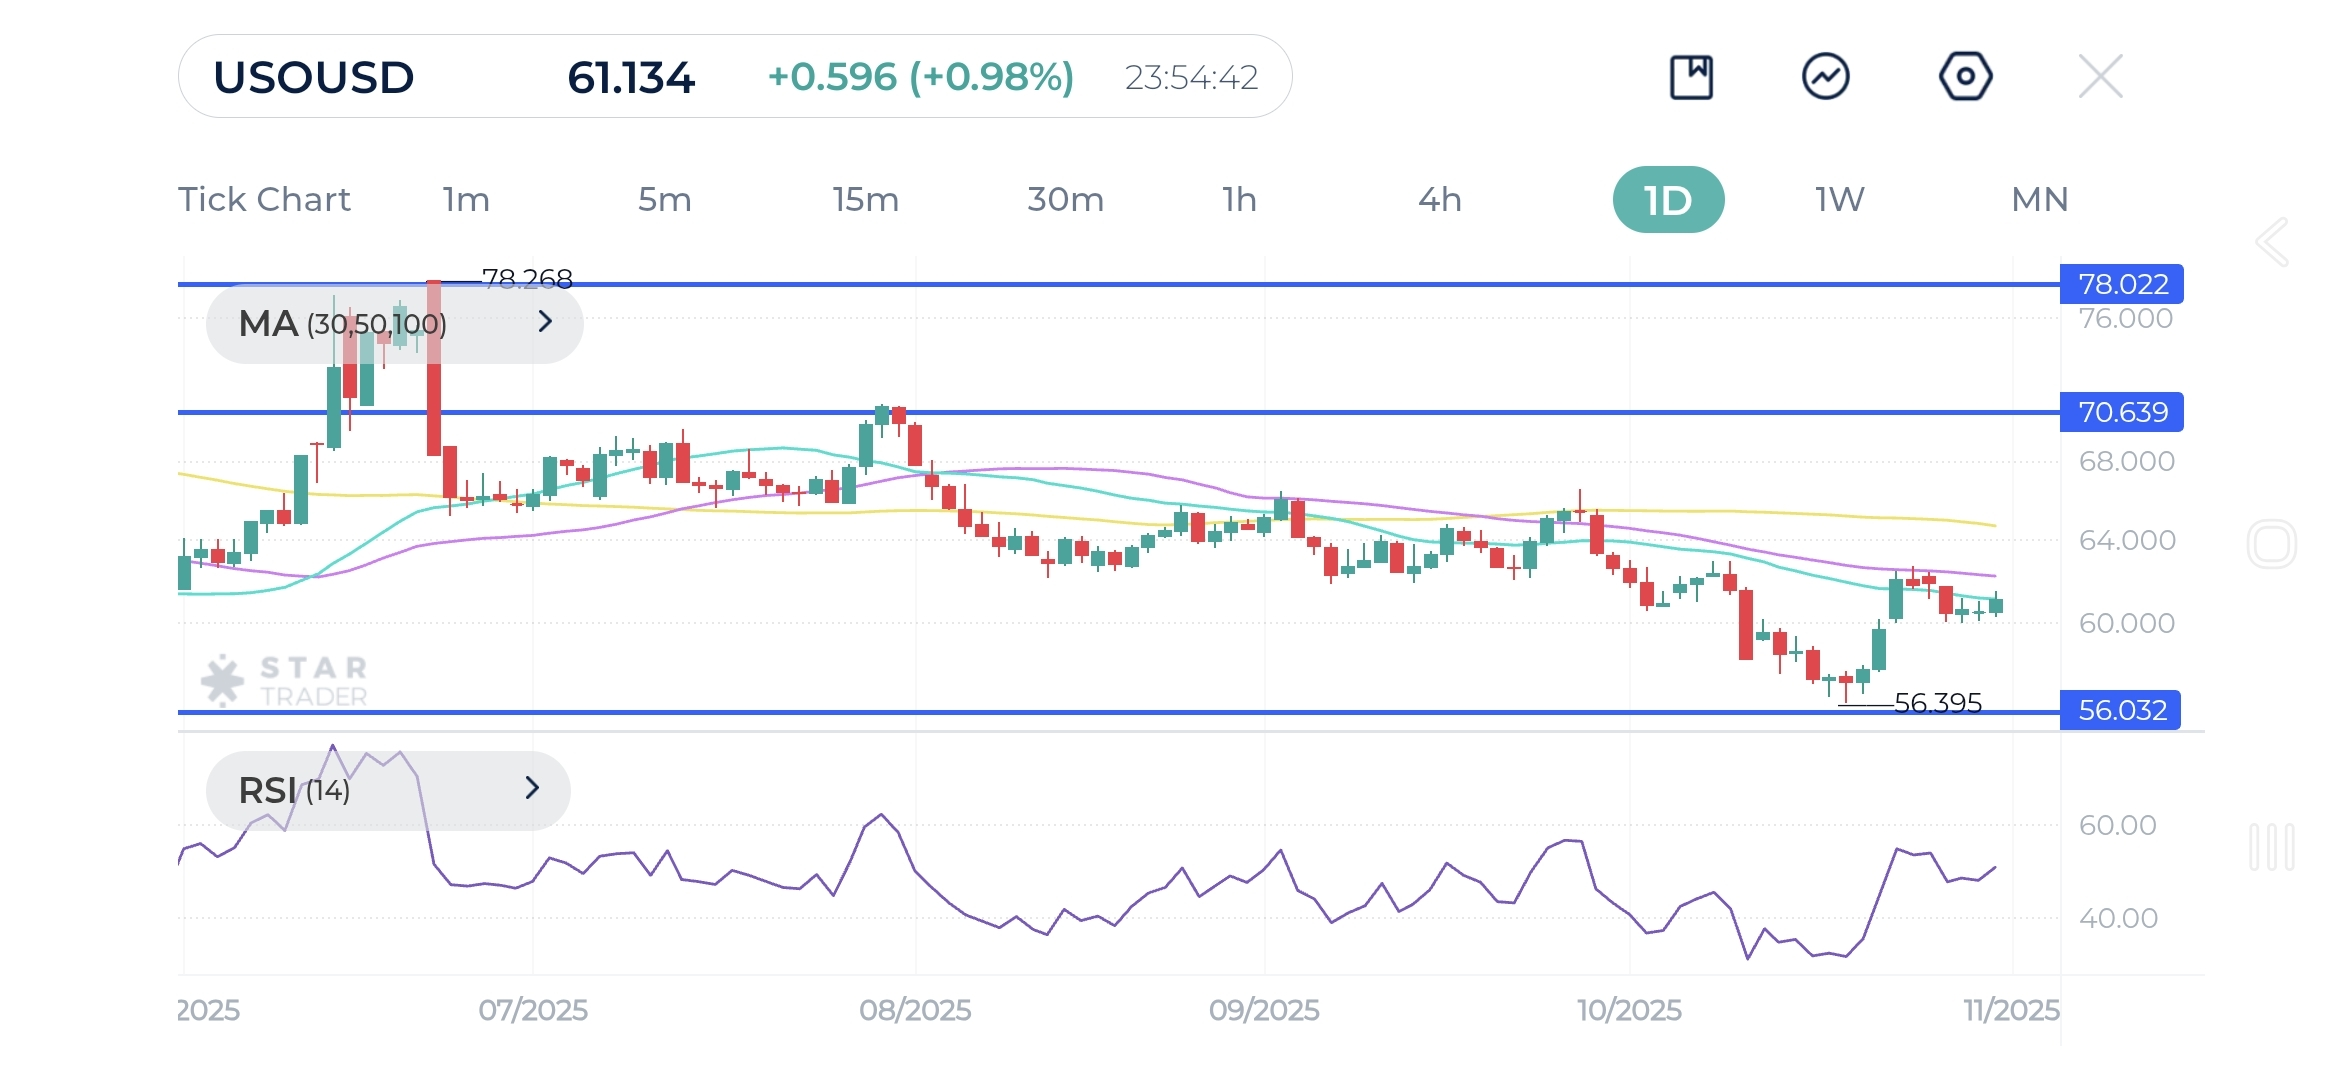This screenshot has height=1080, width=2340.
Task: Switch to Tick Chart view
Action: 264,200
